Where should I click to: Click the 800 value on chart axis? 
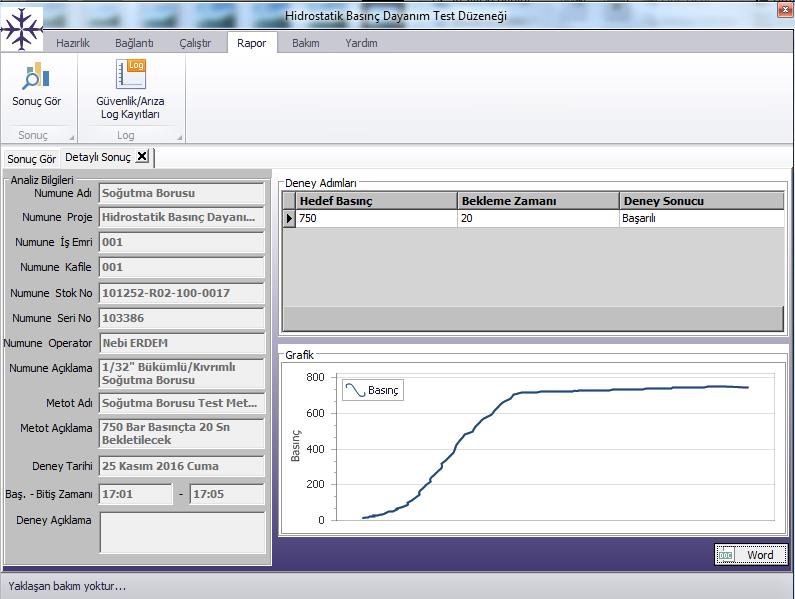[x=315, y=377]
